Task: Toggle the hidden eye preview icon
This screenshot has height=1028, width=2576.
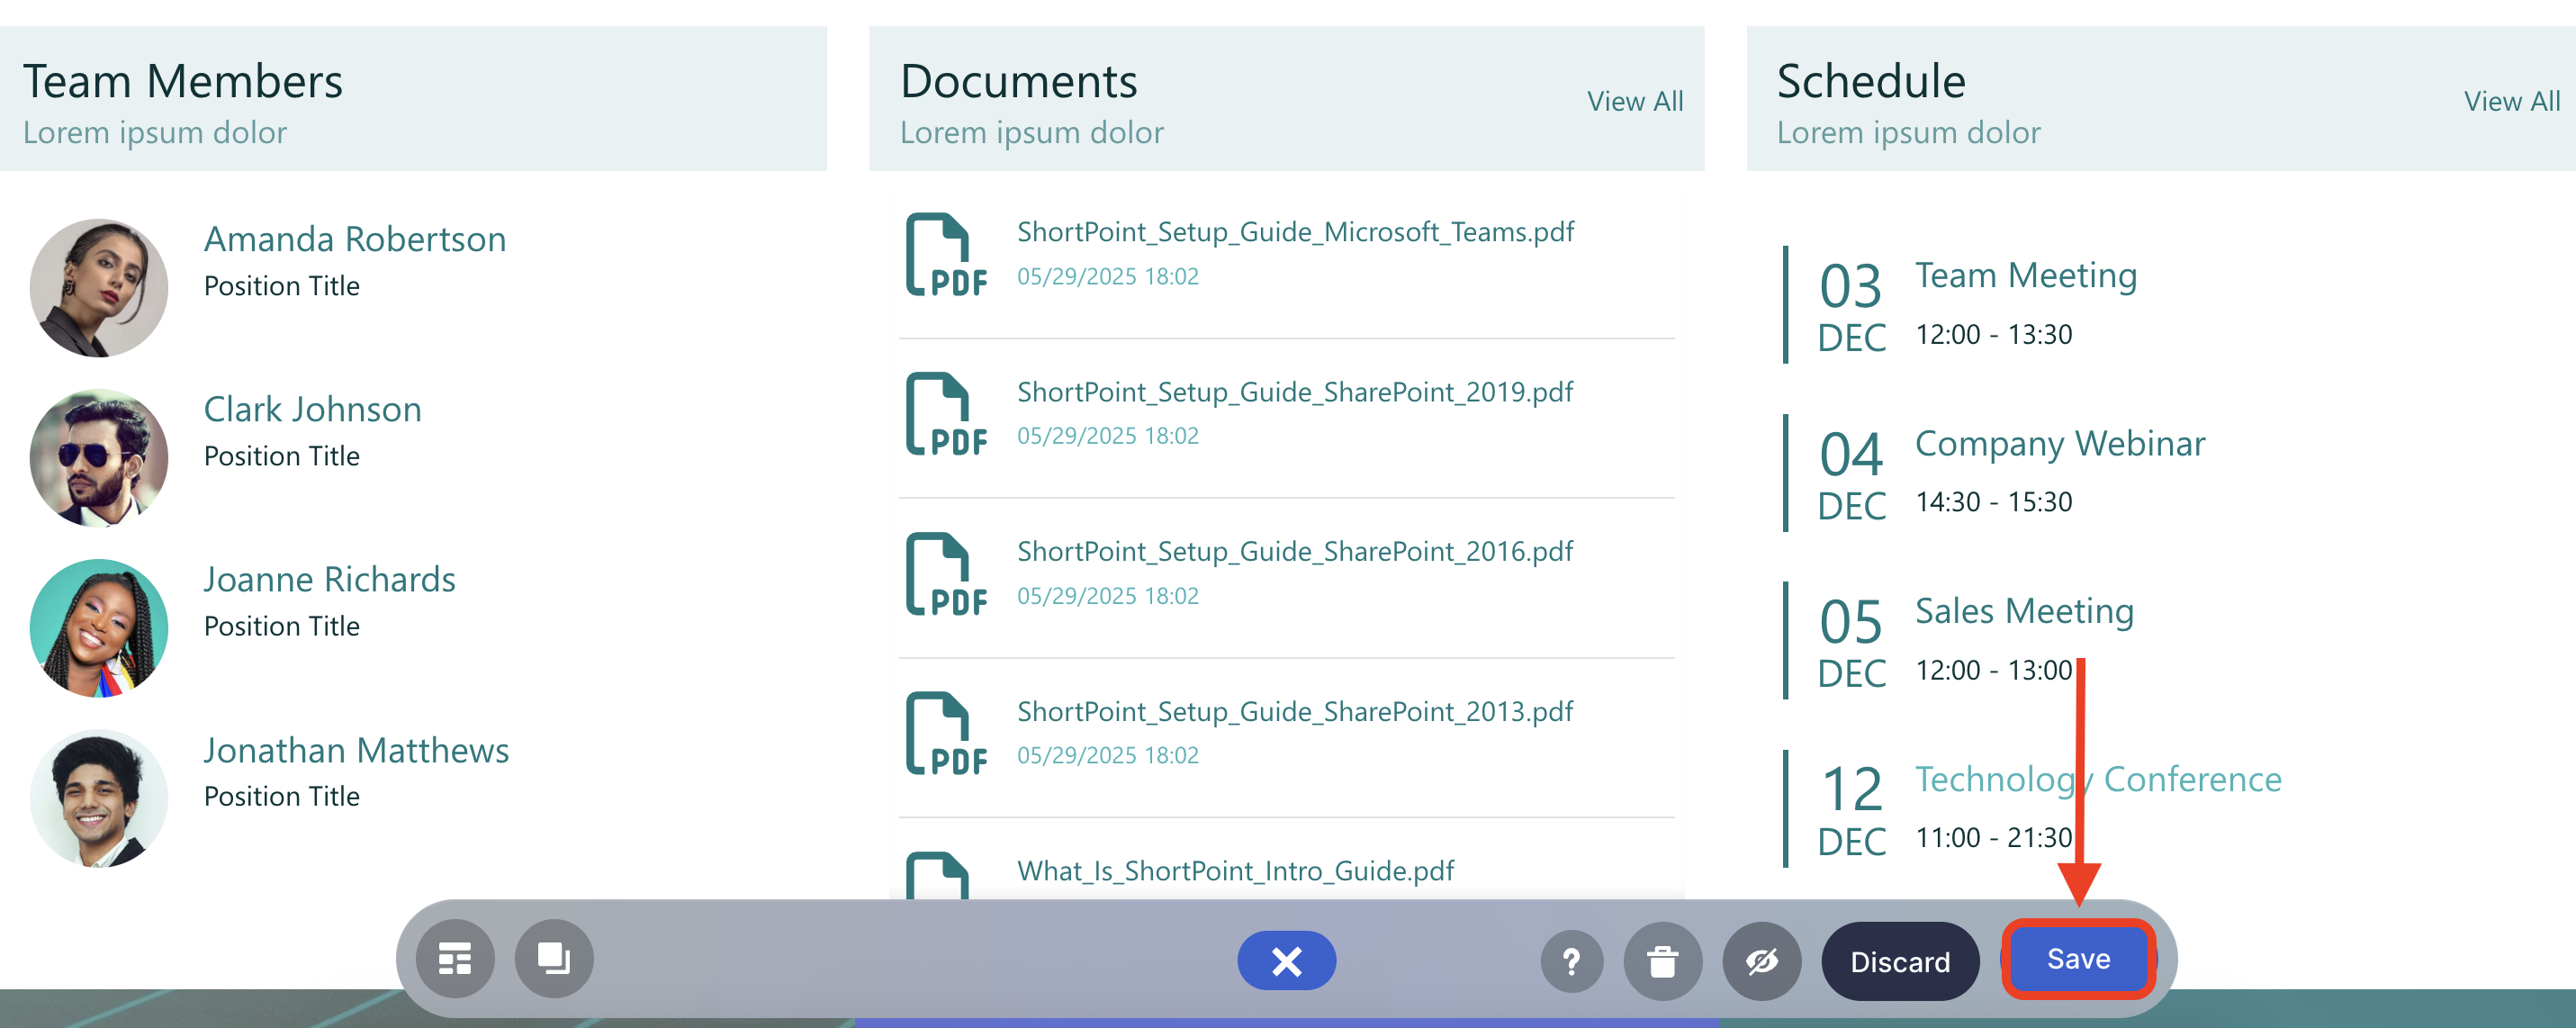Action: 1761,961
